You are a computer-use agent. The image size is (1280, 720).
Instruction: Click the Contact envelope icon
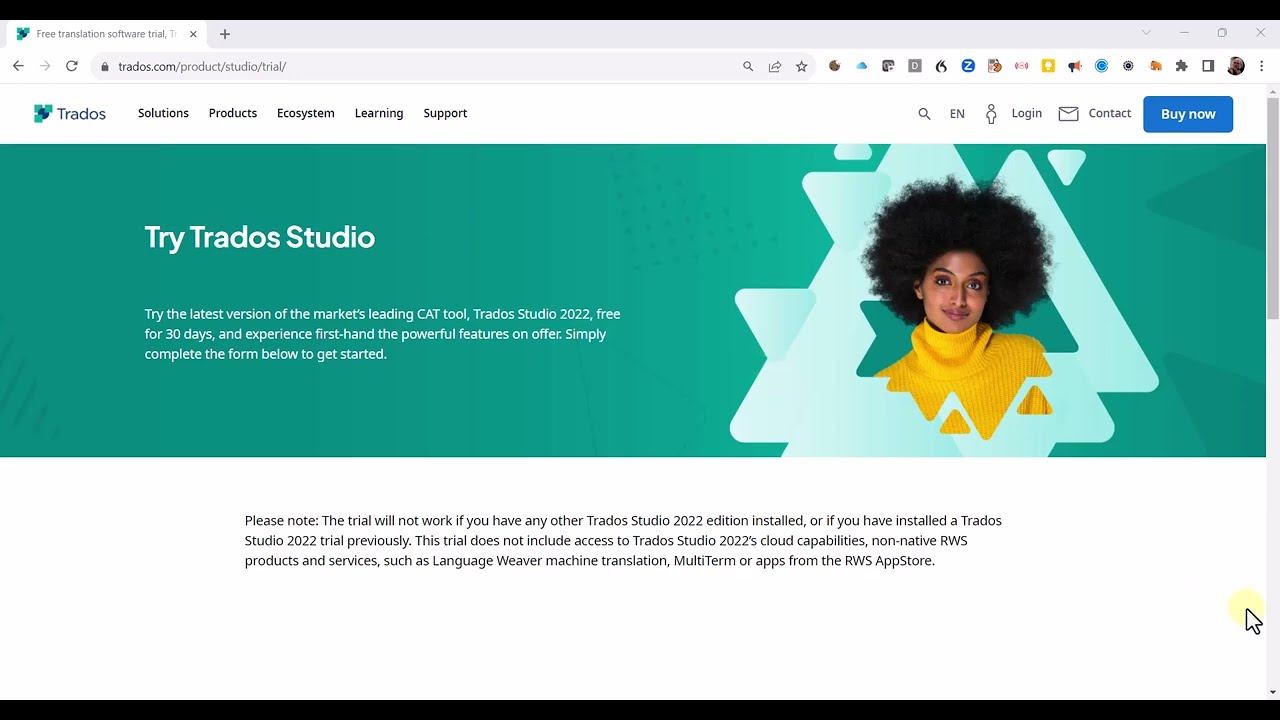click(1068, 114)
